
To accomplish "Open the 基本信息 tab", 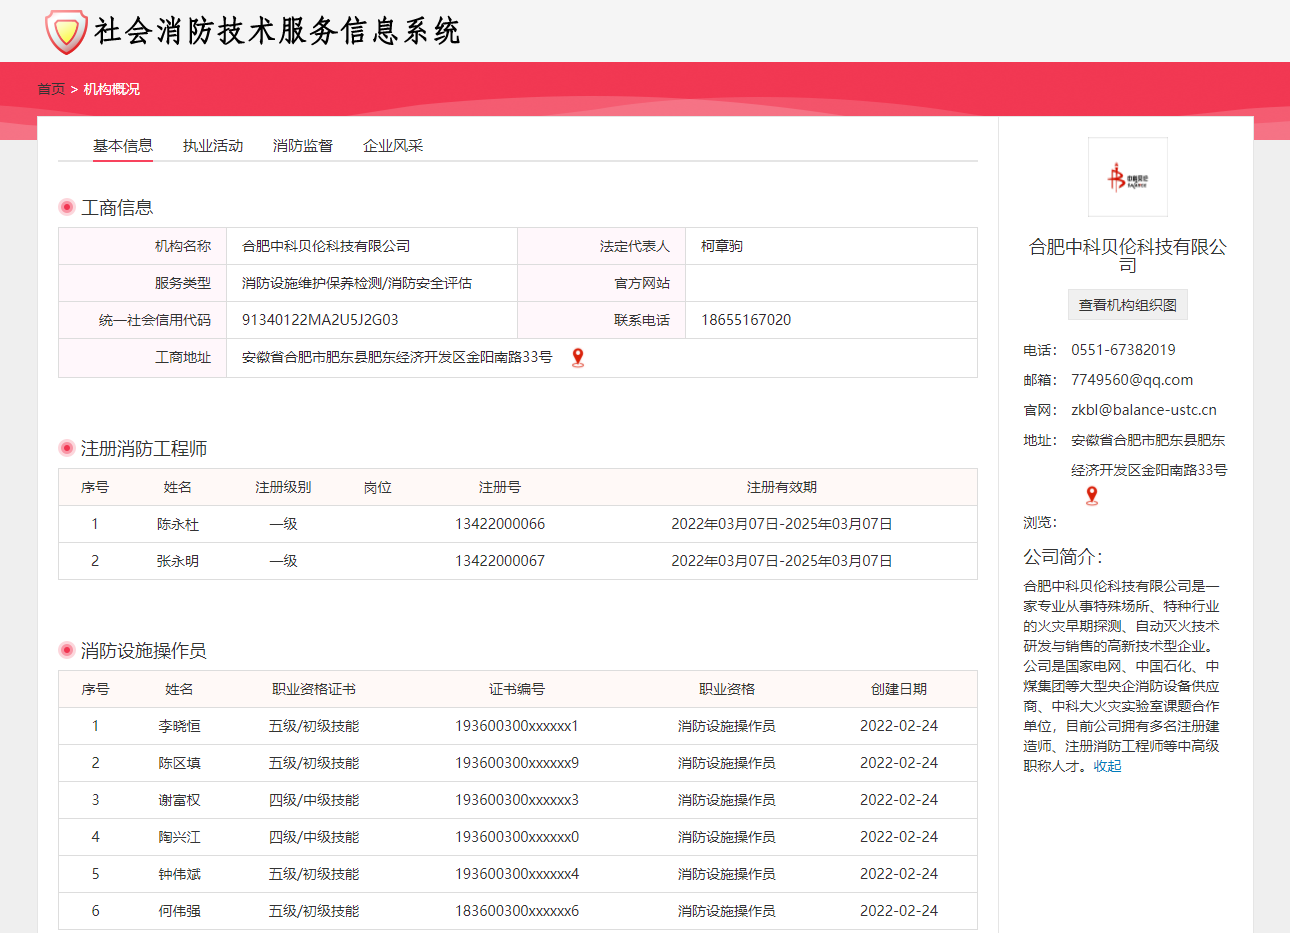I will coord(123,146).
